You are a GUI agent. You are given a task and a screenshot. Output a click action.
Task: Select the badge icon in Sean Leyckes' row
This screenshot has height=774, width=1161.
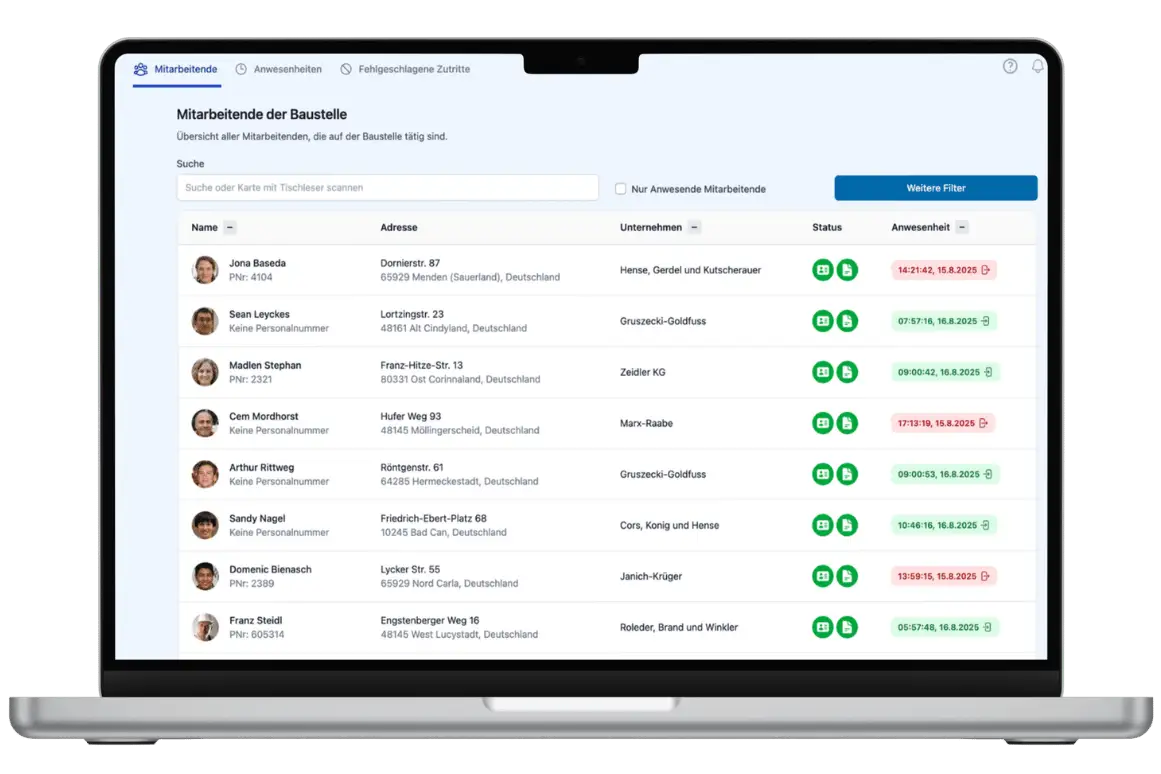821,320
